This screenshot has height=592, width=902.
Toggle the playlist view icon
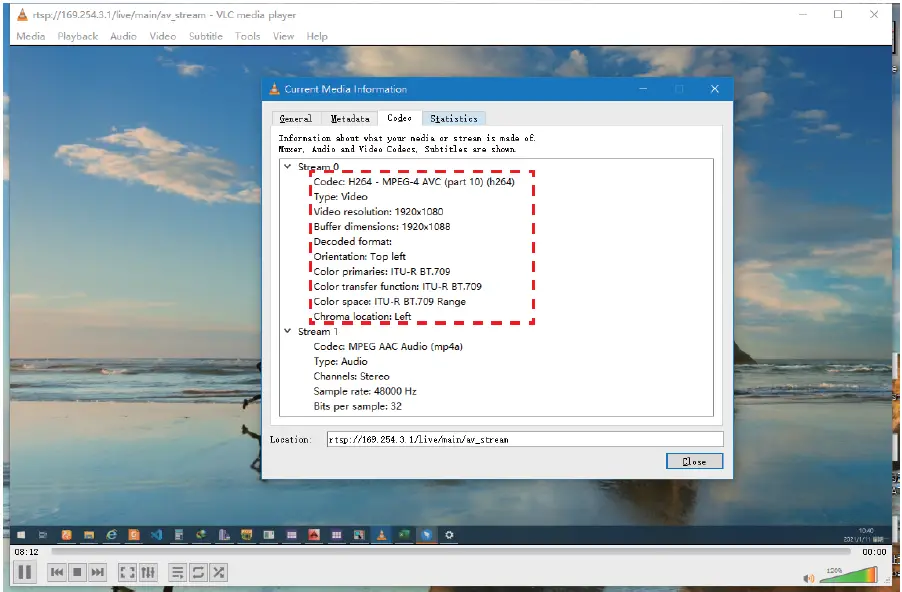point(178,572)
